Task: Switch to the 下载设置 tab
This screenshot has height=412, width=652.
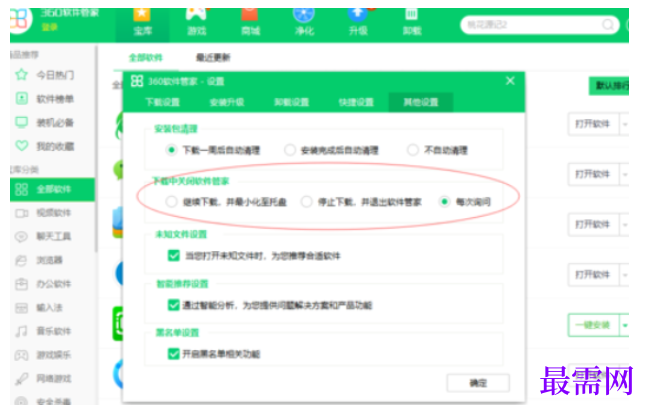Action: 162,102
